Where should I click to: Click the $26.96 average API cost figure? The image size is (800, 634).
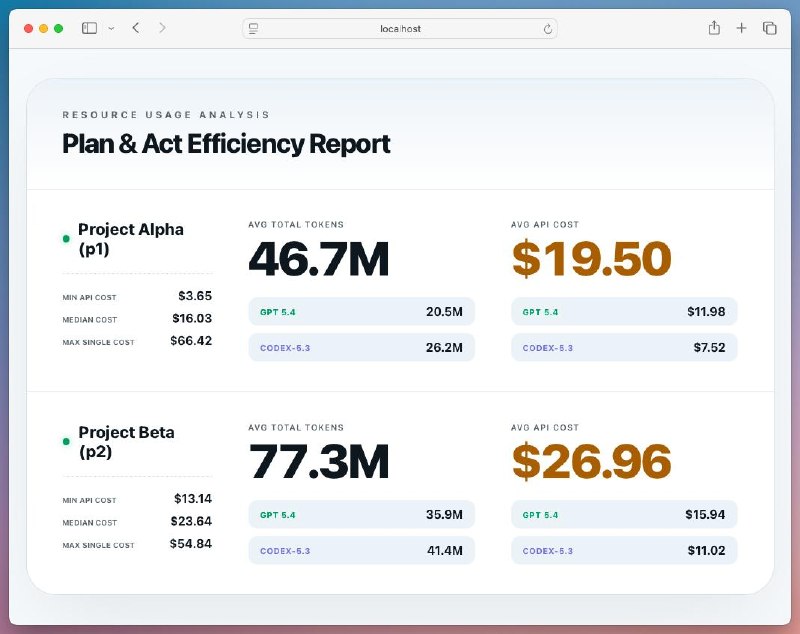[x=591, y=462]
